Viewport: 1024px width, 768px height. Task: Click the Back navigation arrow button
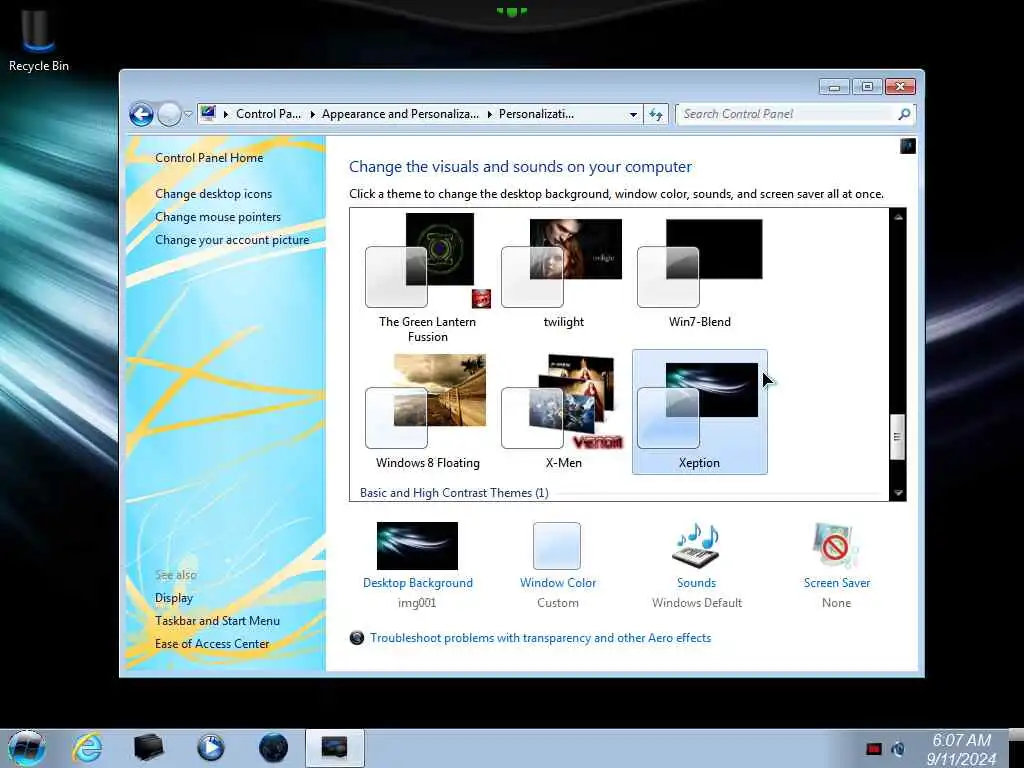(141, 114)
